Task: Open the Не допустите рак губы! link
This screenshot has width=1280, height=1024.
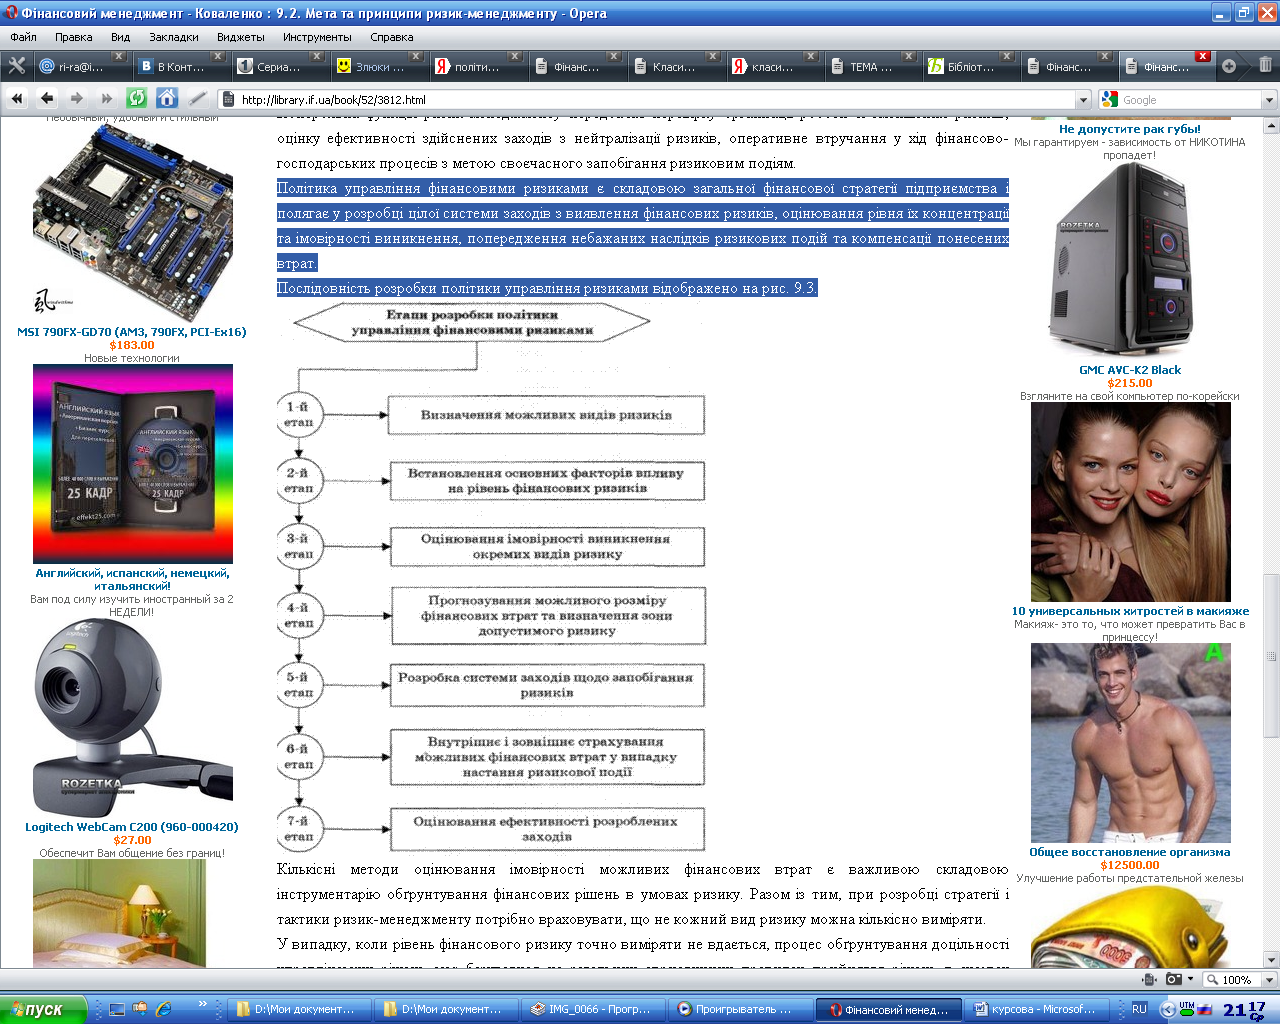Action: click(x=1130, y=129)
